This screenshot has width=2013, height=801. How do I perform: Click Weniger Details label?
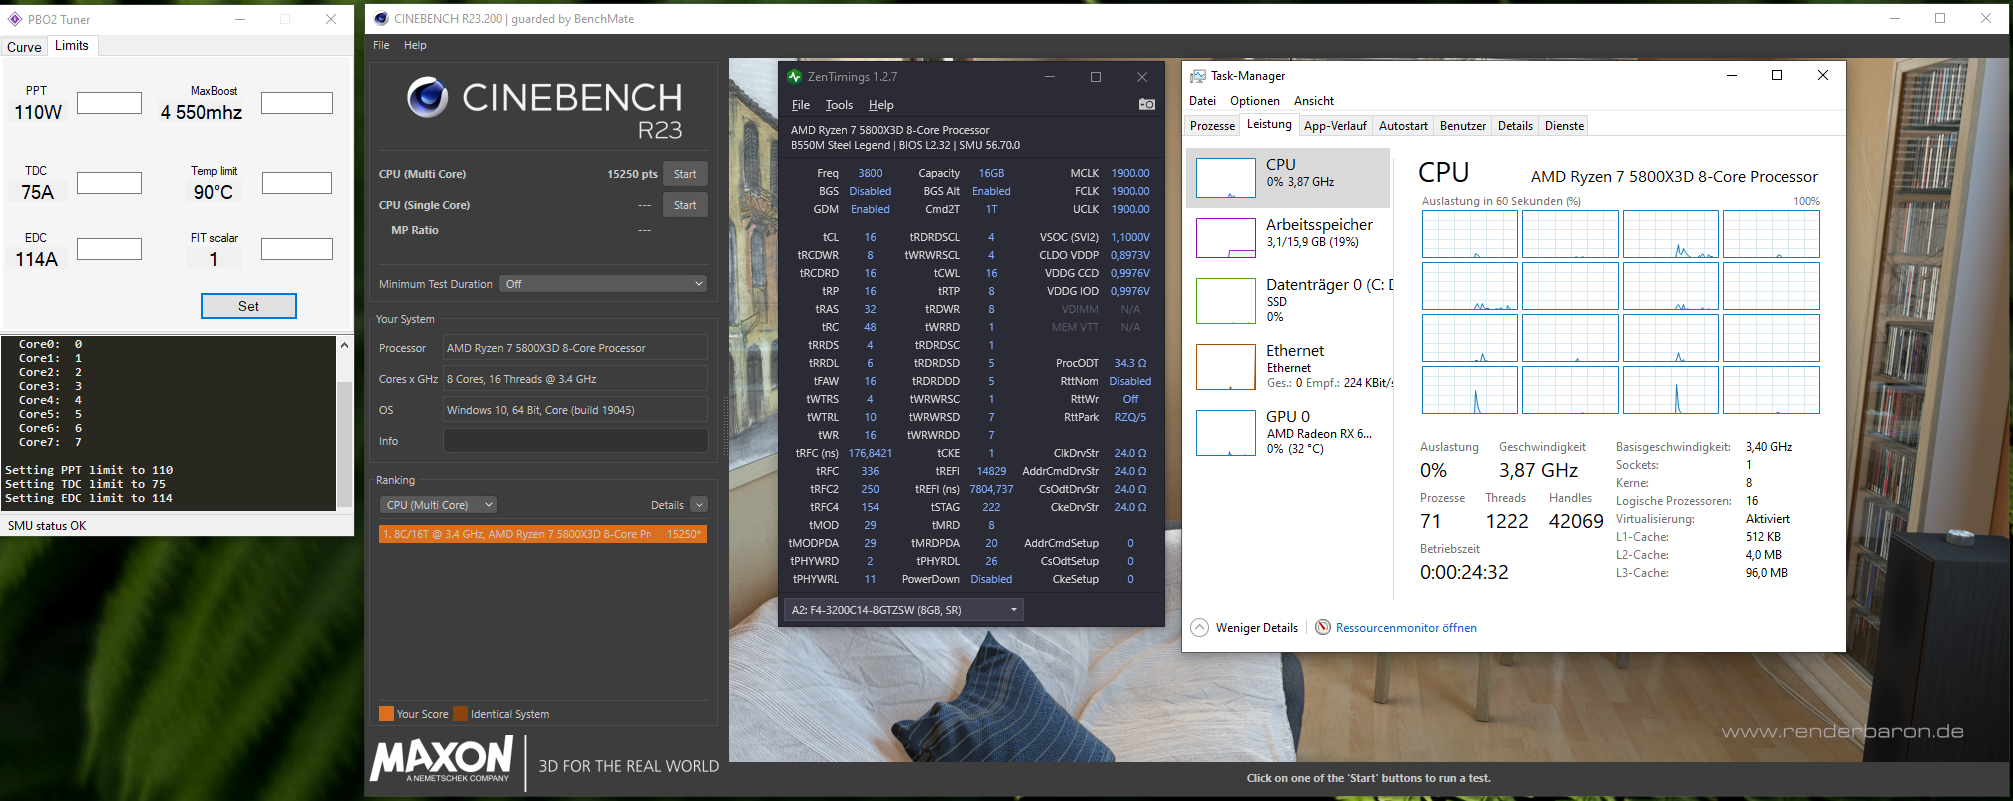click(1257, 628)
